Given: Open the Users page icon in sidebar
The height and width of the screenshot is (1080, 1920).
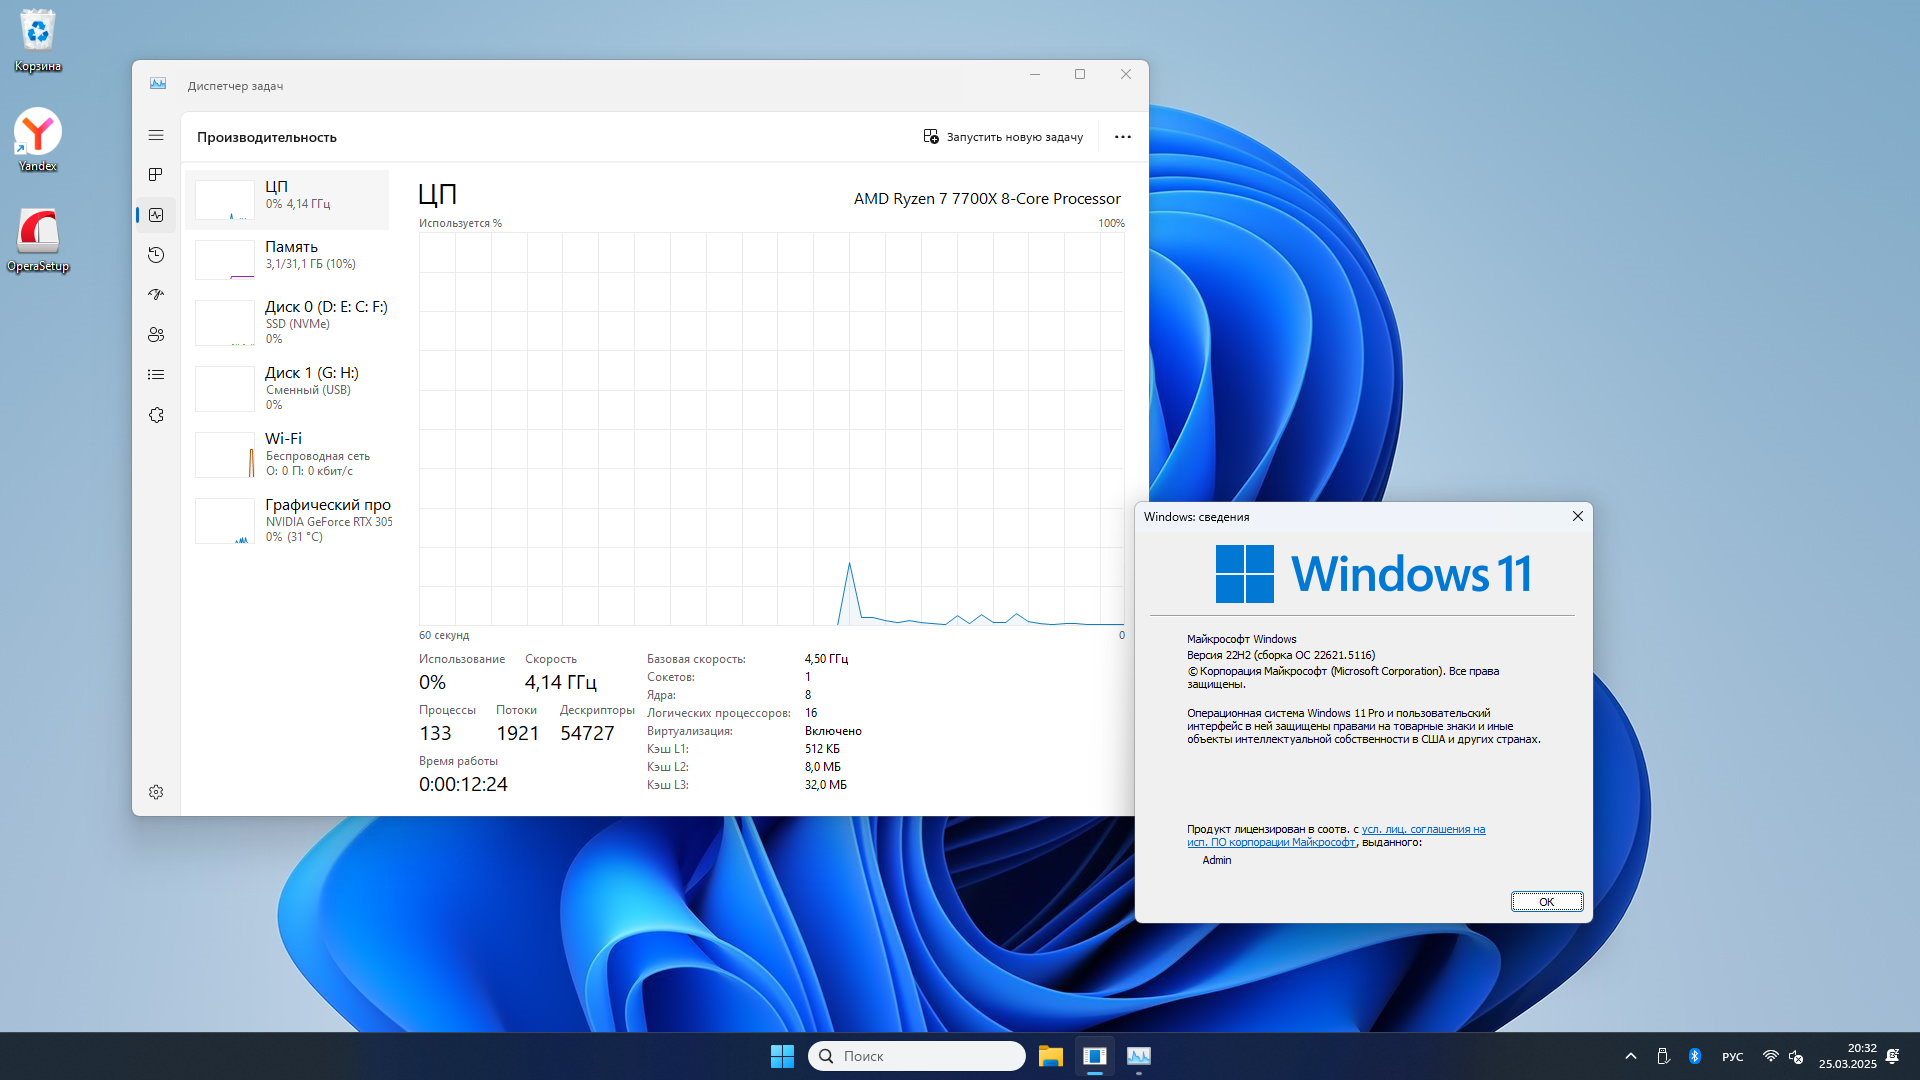Looking at the screenshot, I should pos(156,335).
